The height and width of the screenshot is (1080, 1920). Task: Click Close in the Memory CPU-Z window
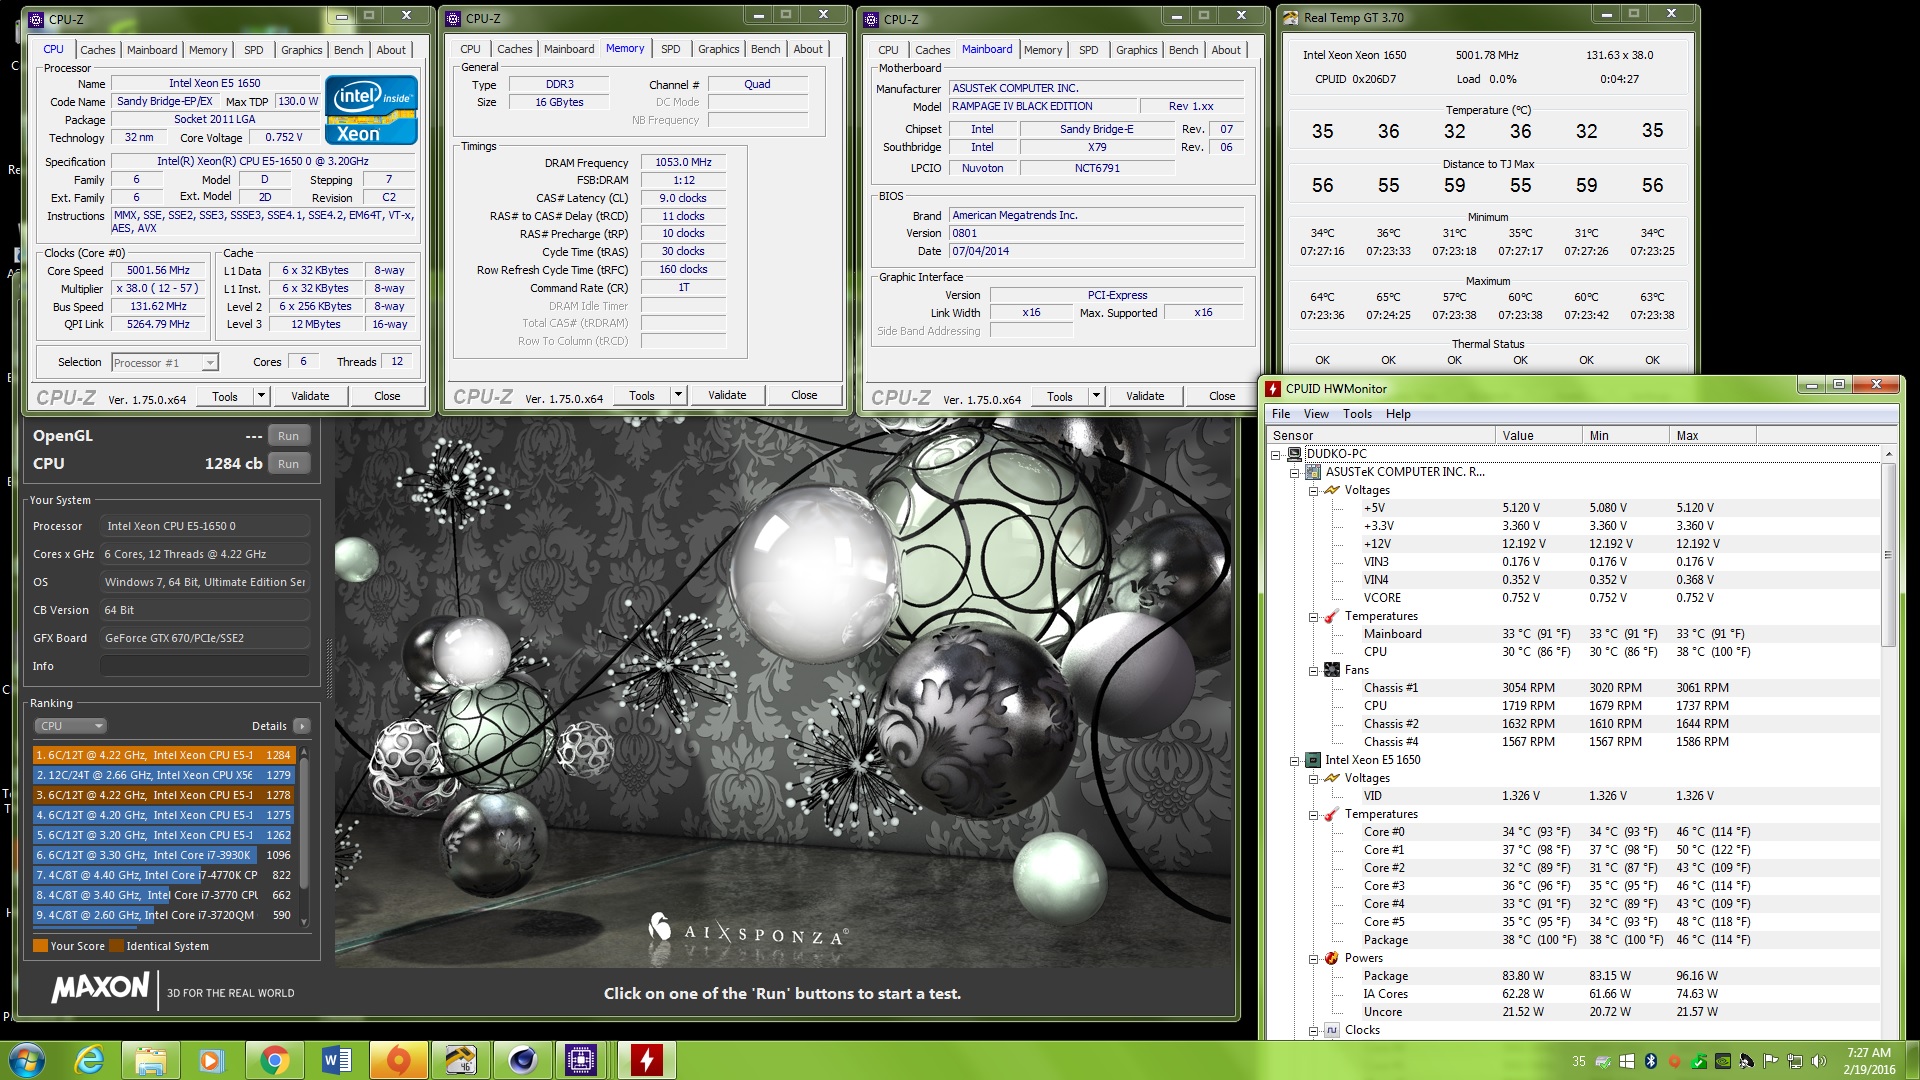(x=804, y=395)
